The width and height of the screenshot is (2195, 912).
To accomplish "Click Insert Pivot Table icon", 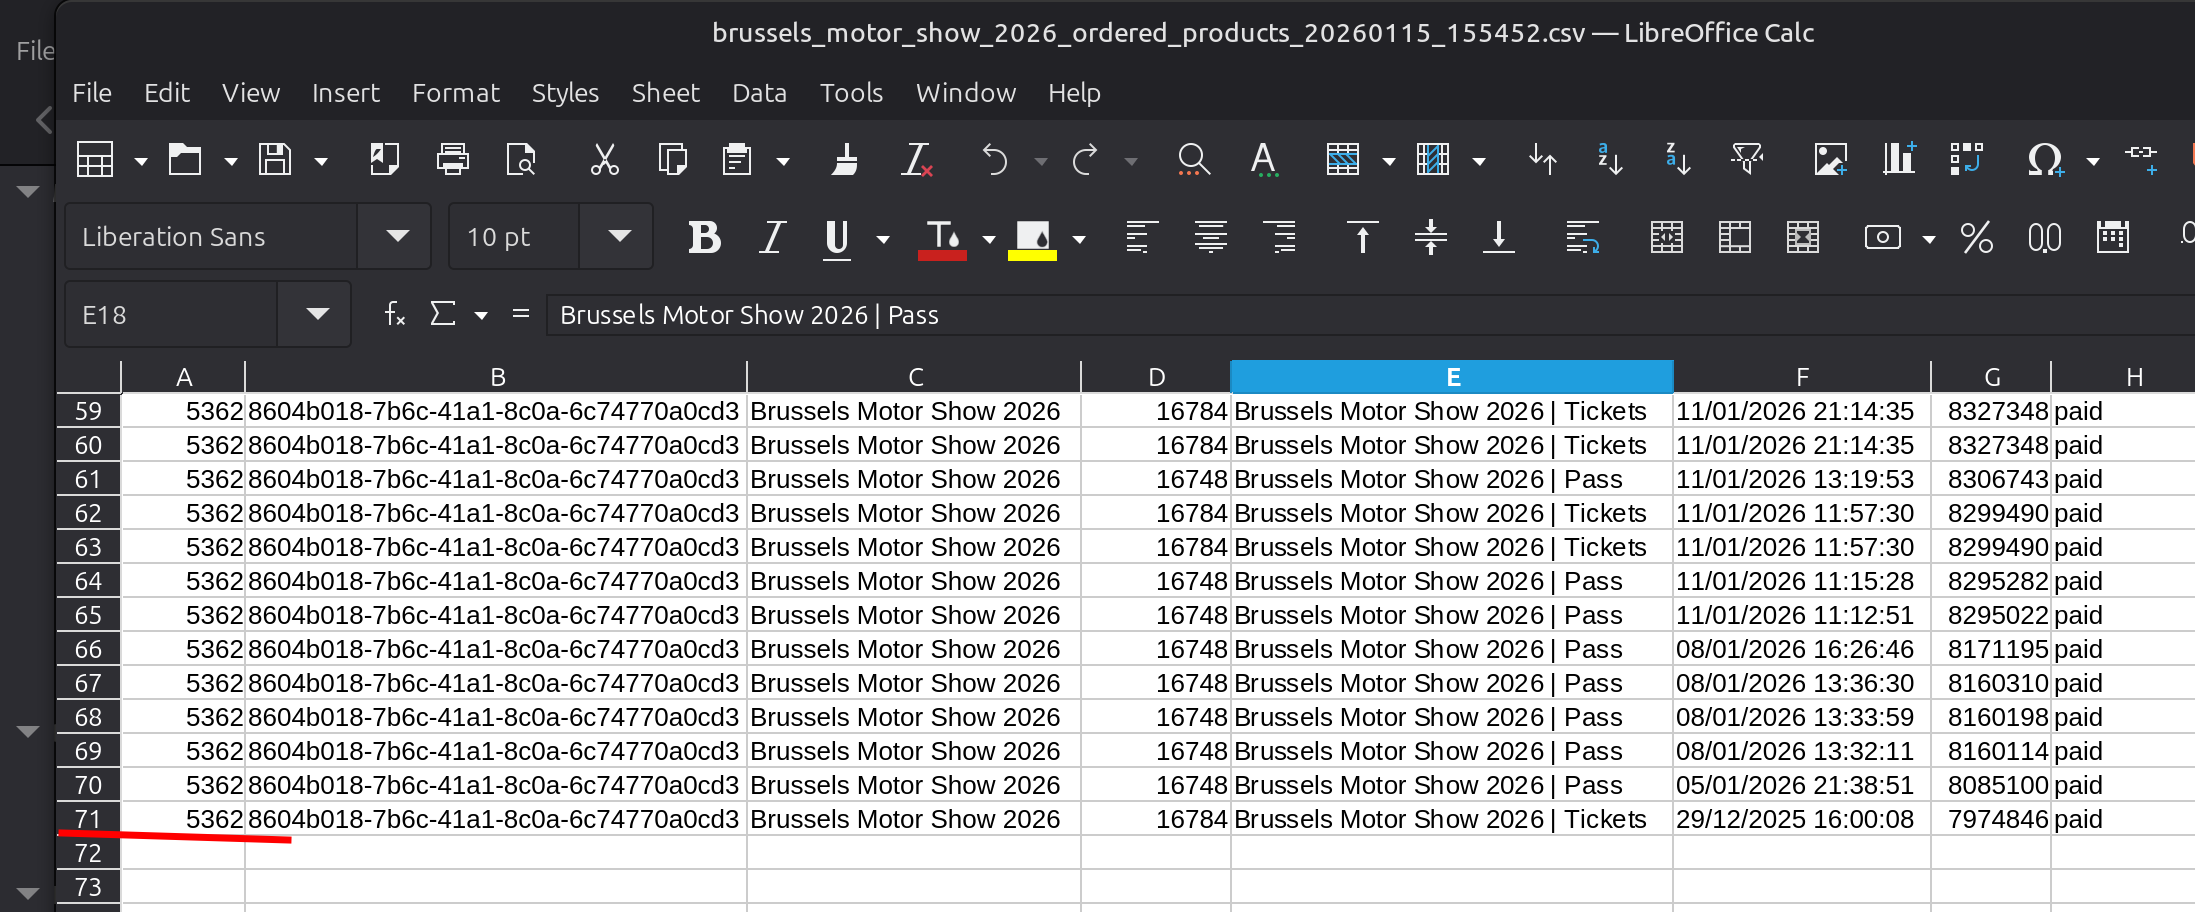I will [x=1967, y=160].
